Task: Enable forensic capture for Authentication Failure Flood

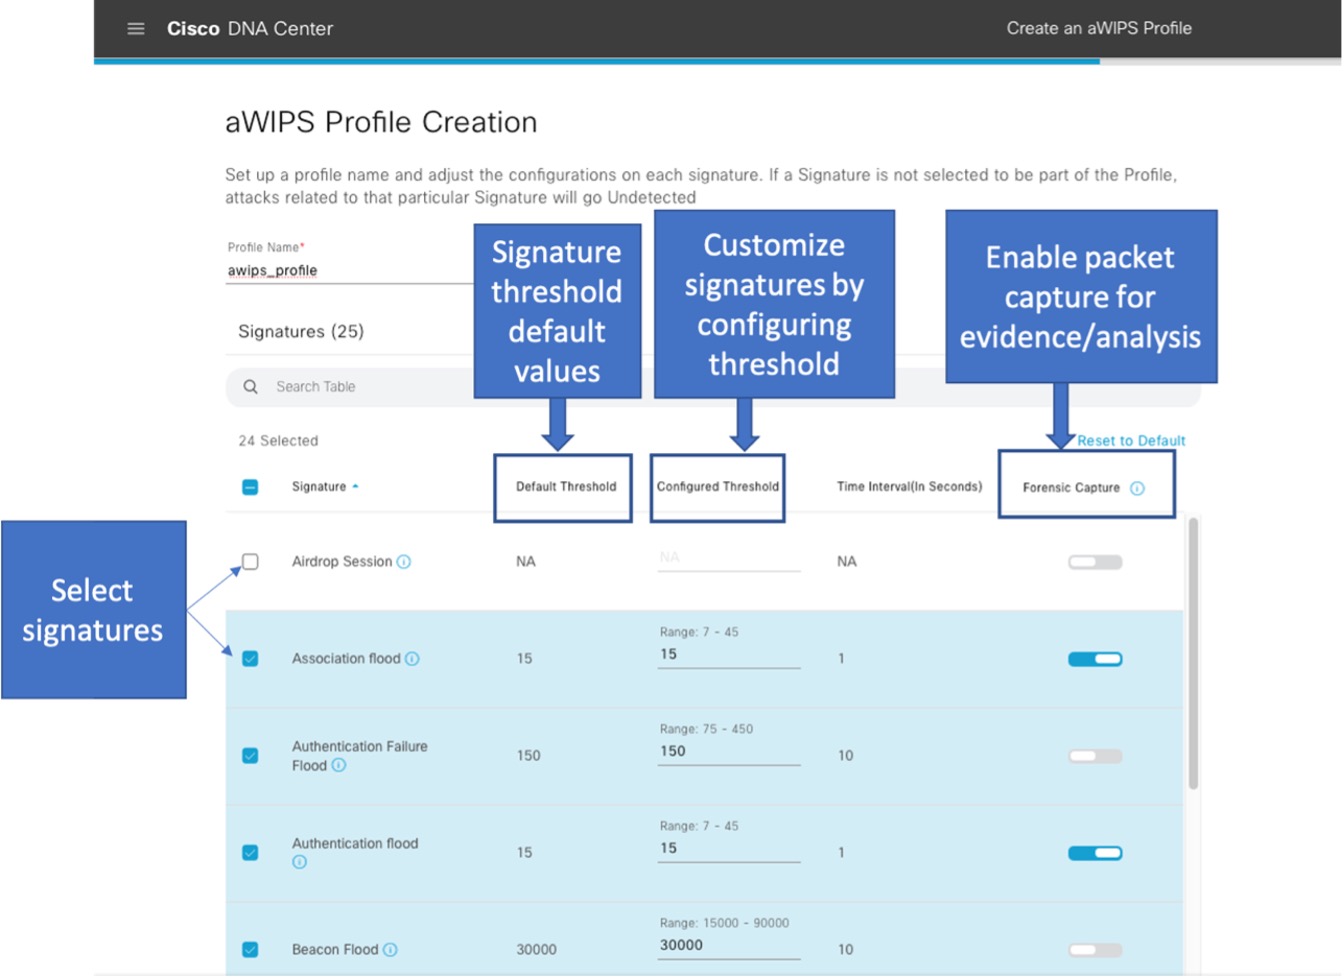Action: [x=1095, y=756]
